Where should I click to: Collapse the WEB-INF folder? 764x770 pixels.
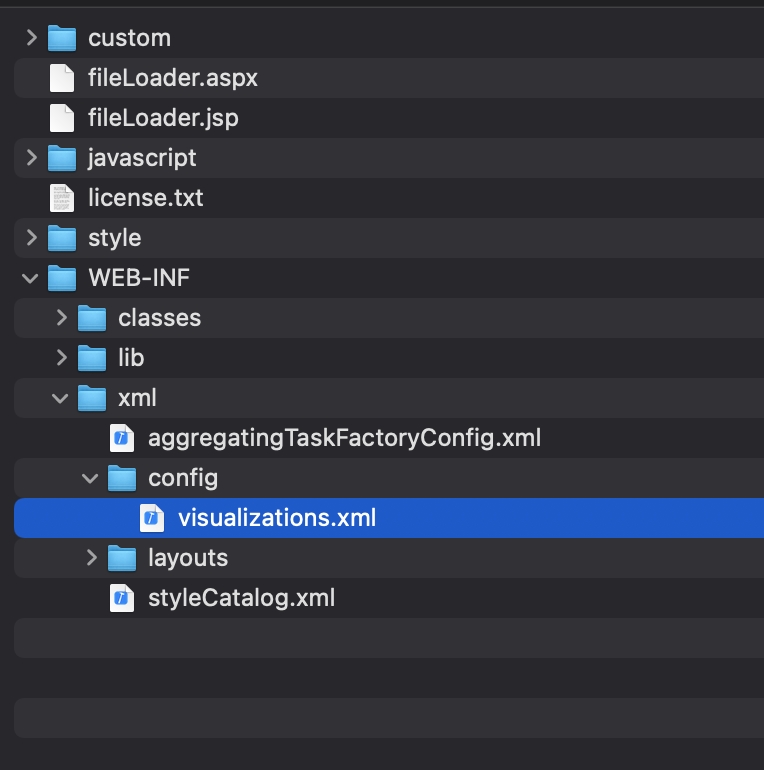(x=31, y=278)
